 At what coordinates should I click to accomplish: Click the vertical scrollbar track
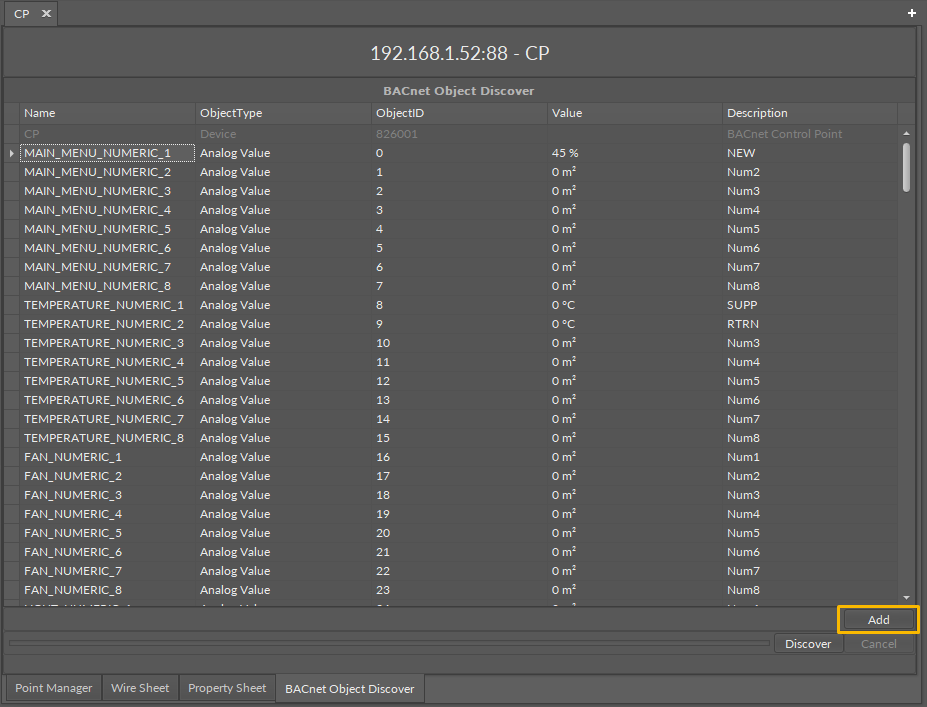click(908, 400)
